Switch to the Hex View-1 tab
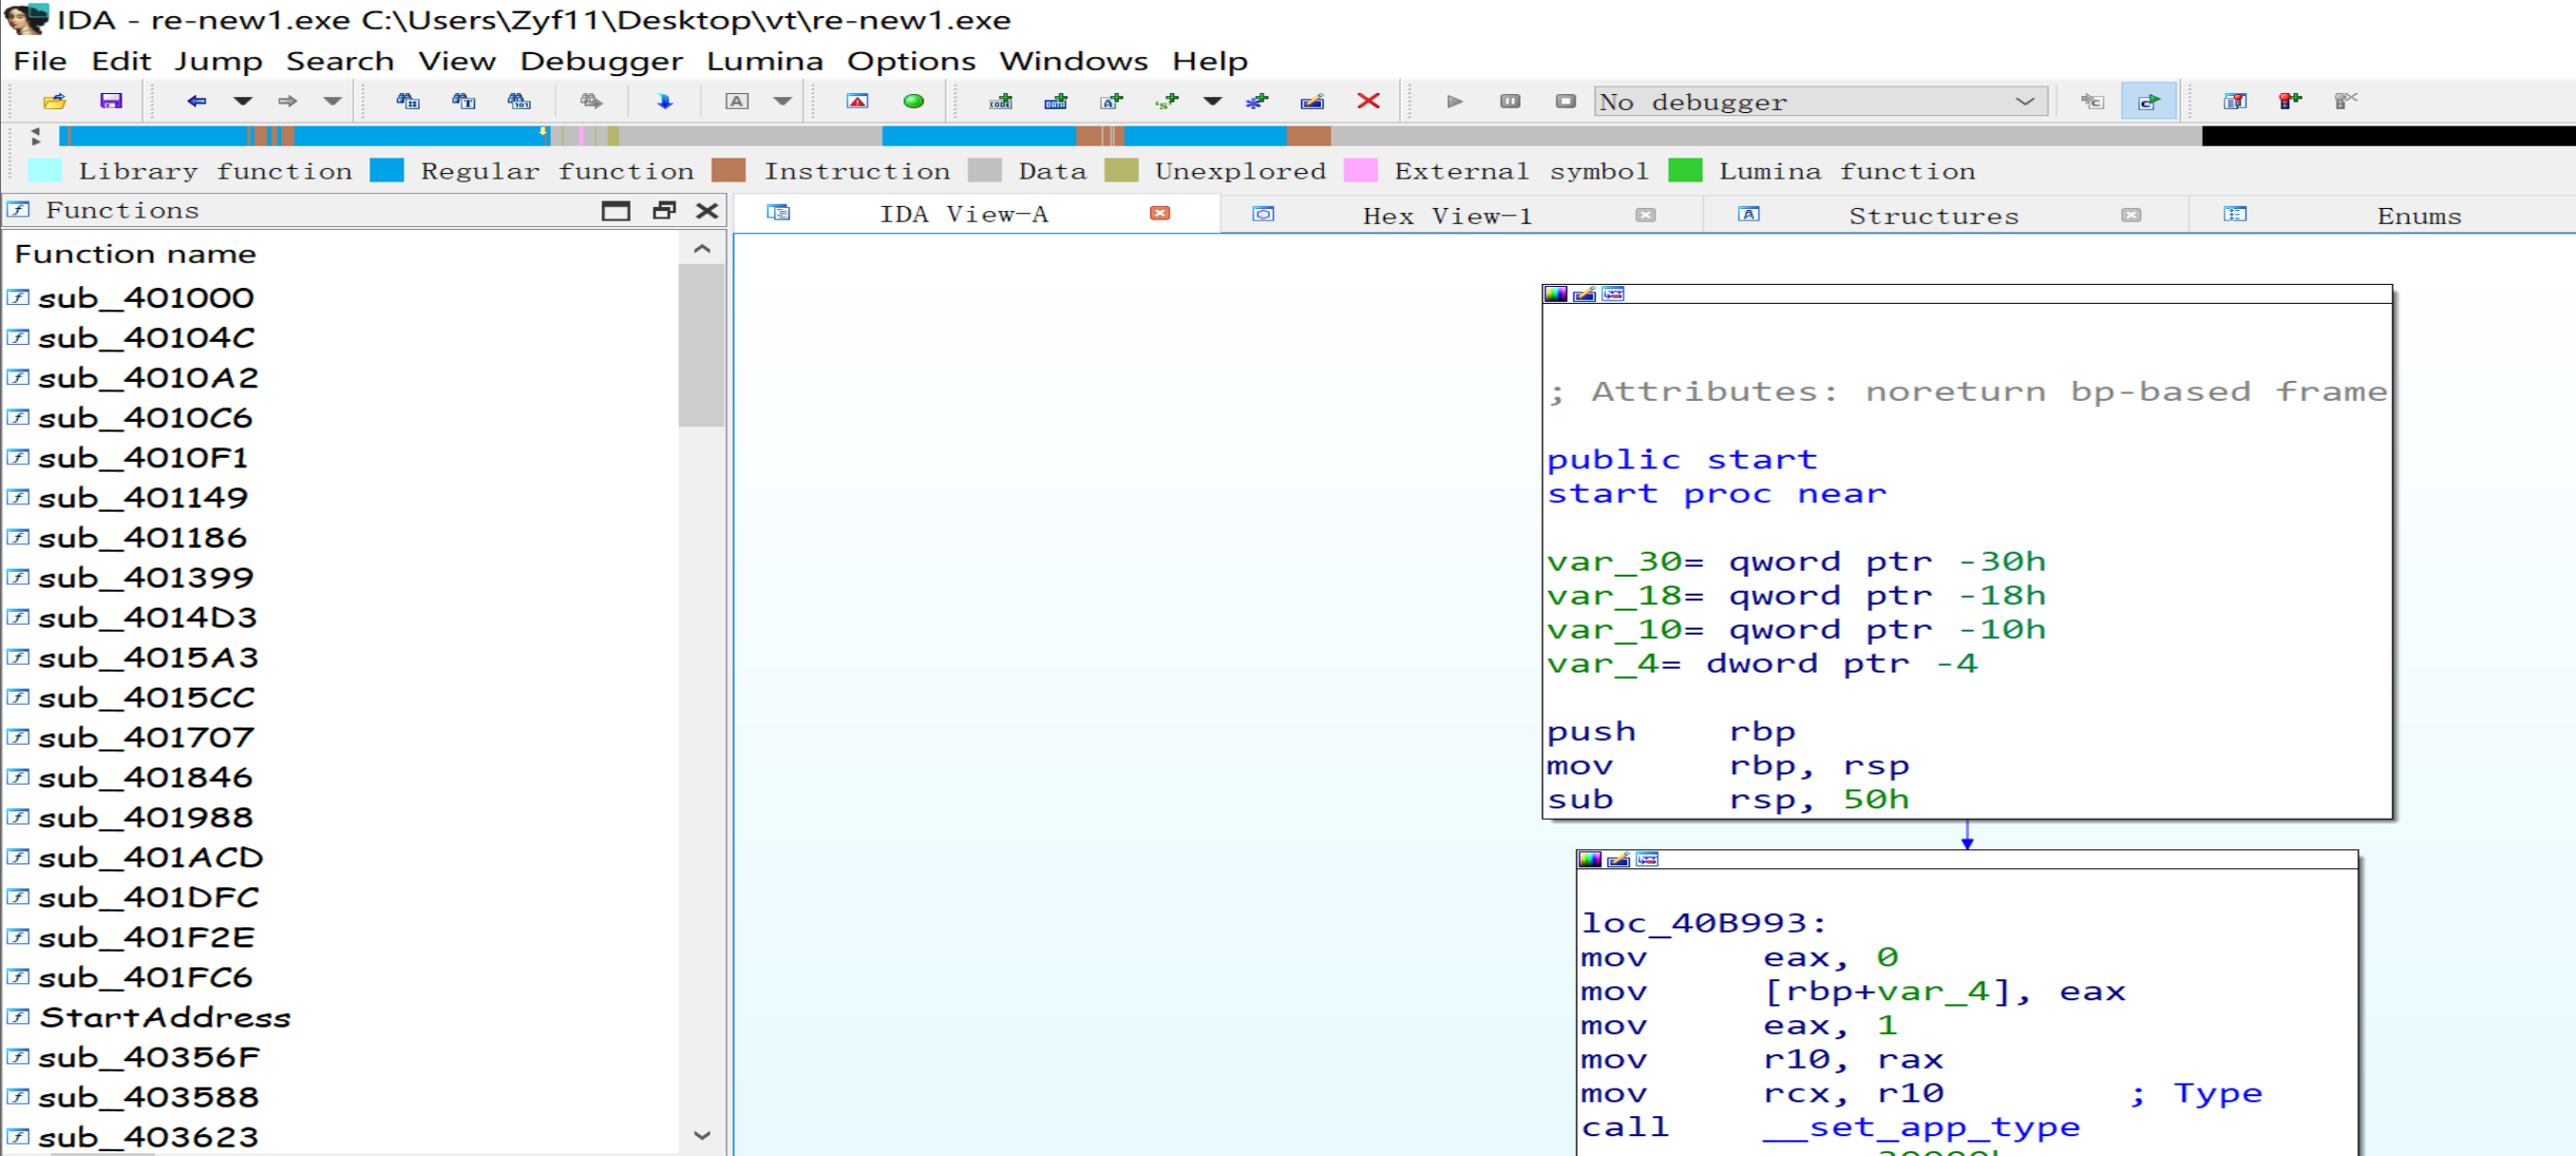The height and width of the screenshot is (1156, 2576). click(1446, 215)
